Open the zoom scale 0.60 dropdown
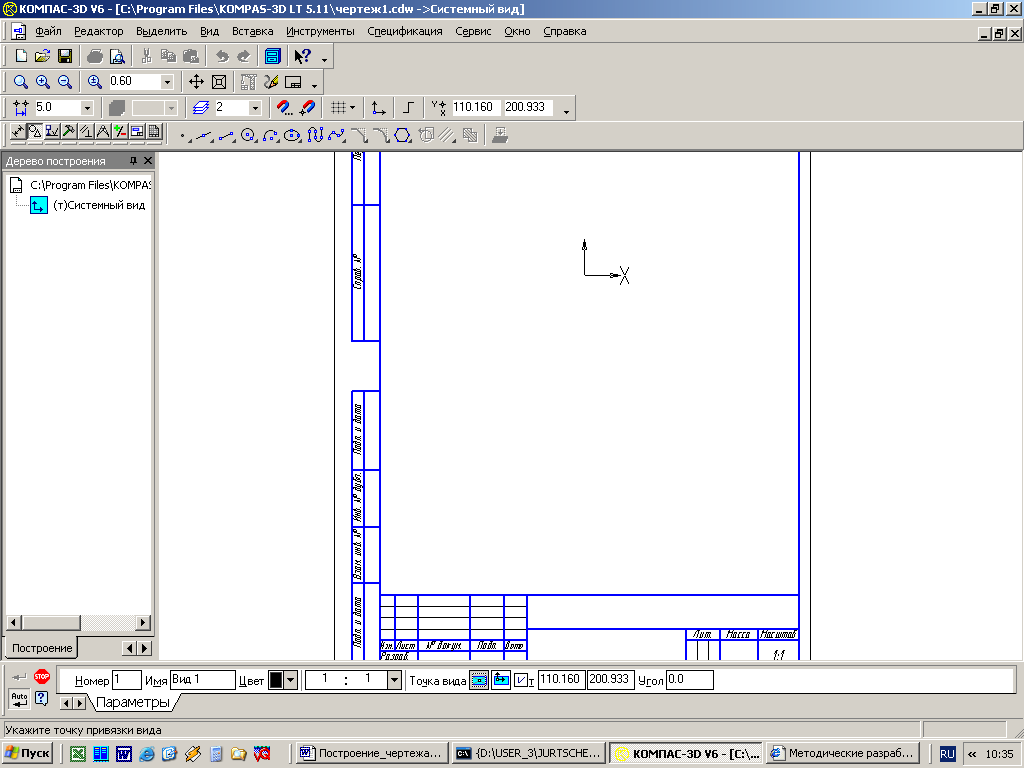 point(166,82)
